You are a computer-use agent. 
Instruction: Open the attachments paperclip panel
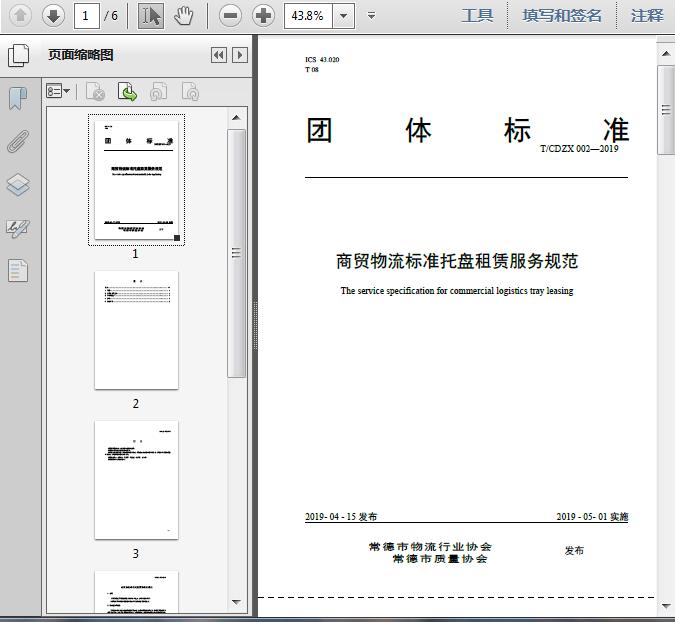point(18,141)
